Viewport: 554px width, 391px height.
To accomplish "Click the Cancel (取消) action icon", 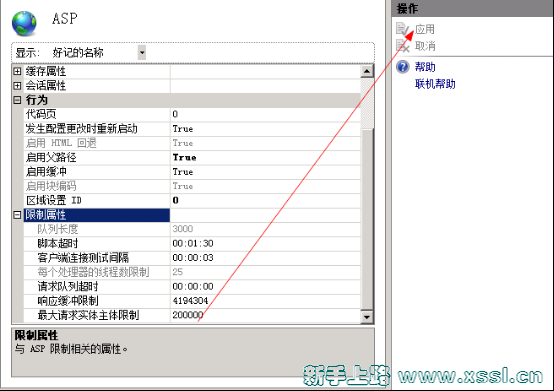I will (x=402, y=46).
